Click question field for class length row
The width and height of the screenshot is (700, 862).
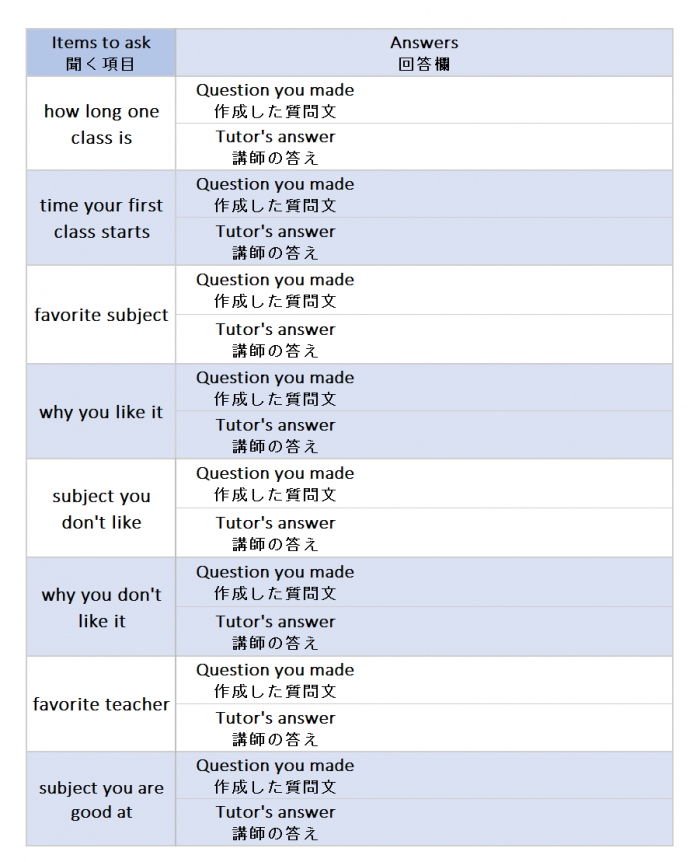click(510, 100)
